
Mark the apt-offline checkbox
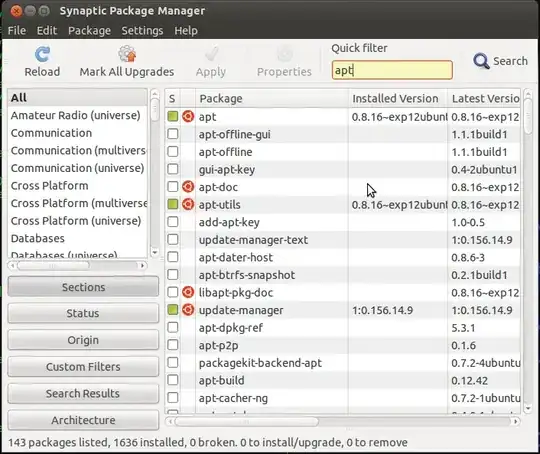(x=173, y=152)
